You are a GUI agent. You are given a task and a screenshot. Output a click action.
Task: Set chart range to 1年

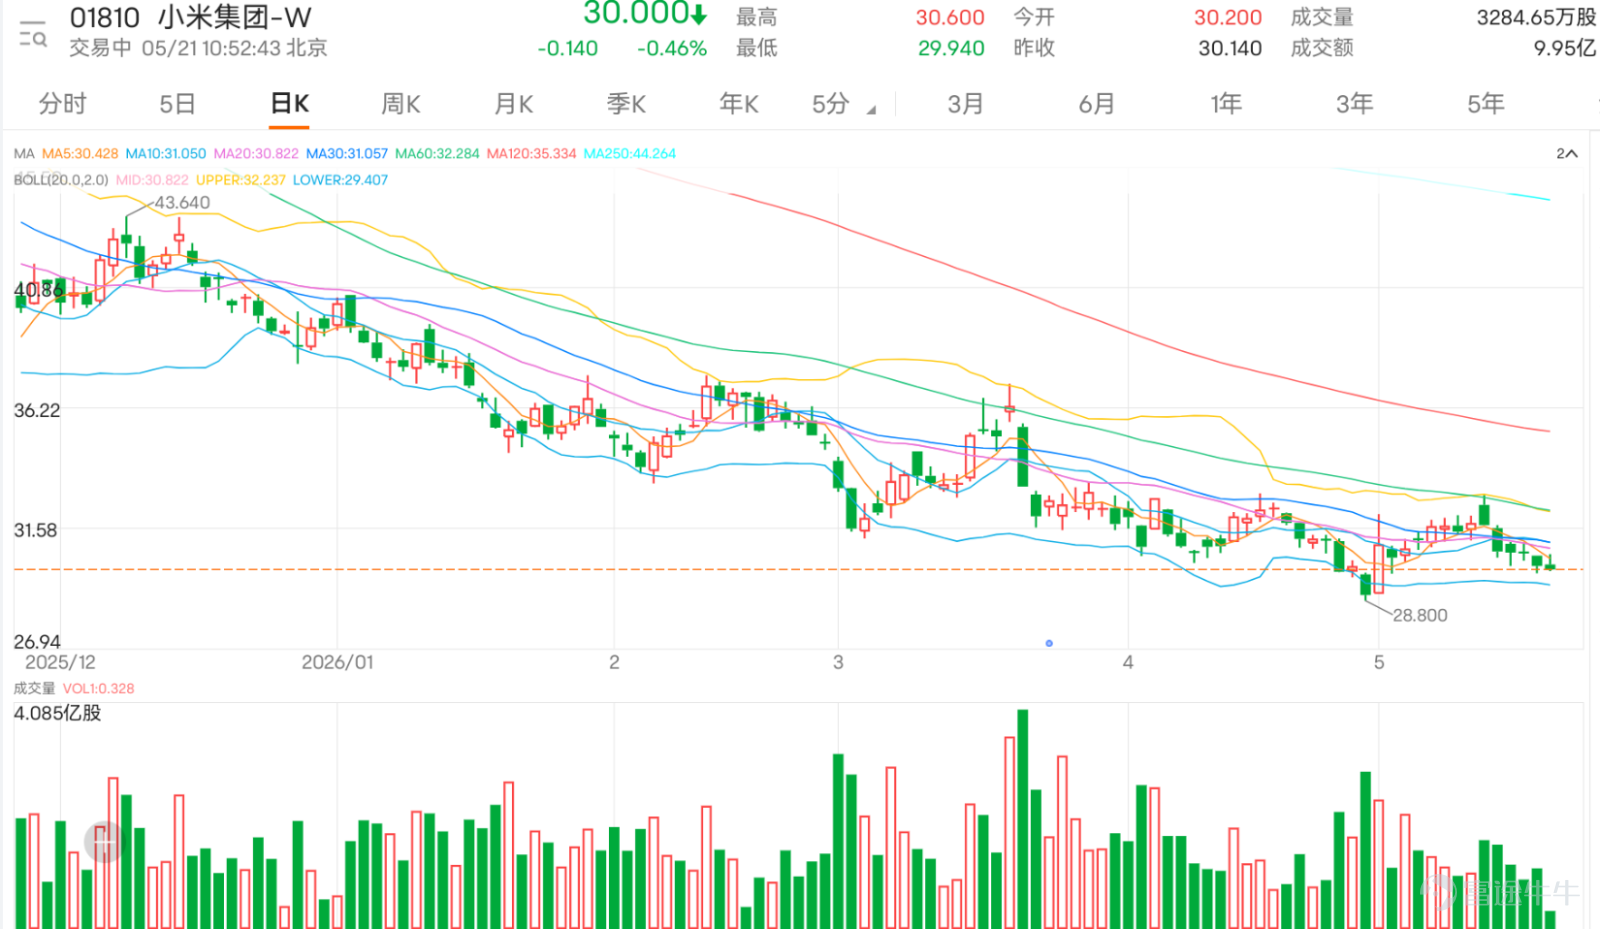pos(1226,104)
